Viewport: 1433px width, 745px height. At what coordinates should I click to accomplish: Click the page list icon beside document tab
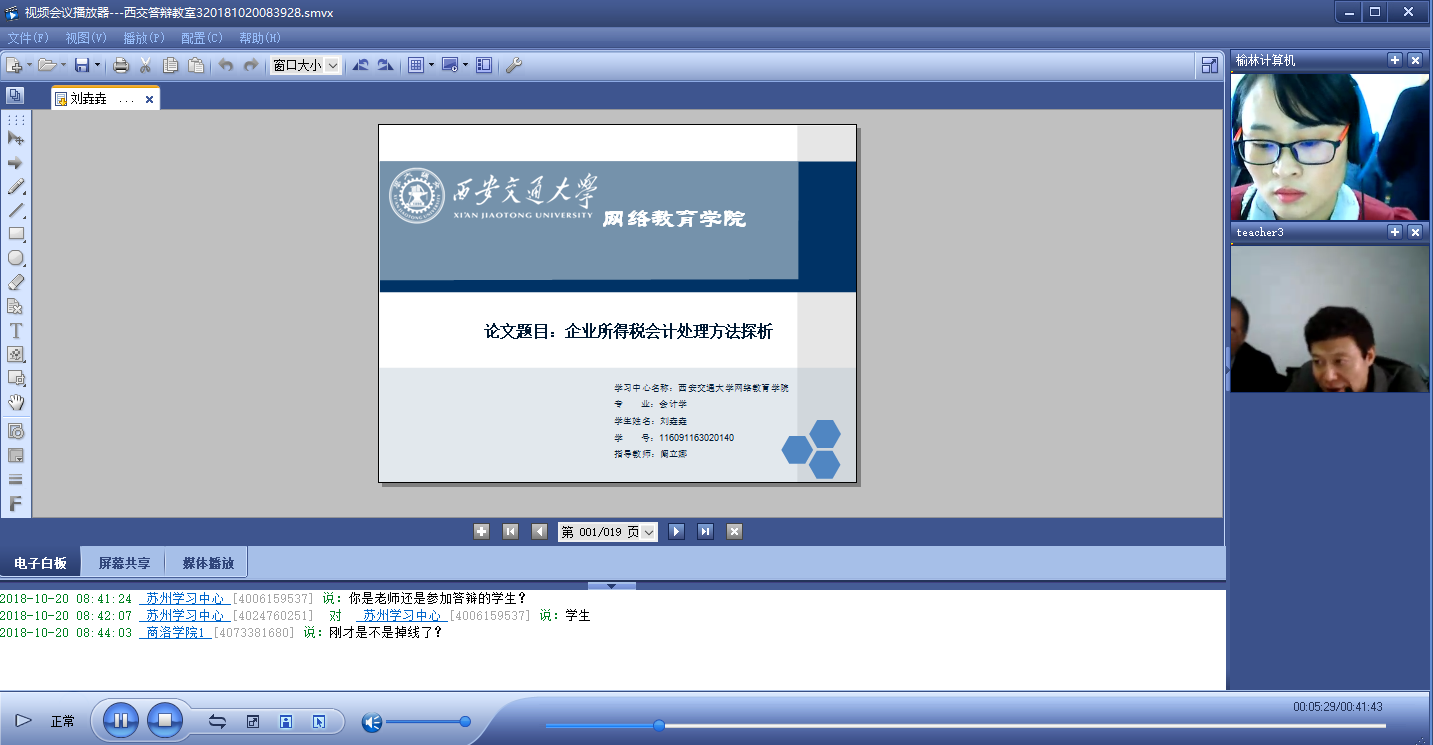point(15,96)
